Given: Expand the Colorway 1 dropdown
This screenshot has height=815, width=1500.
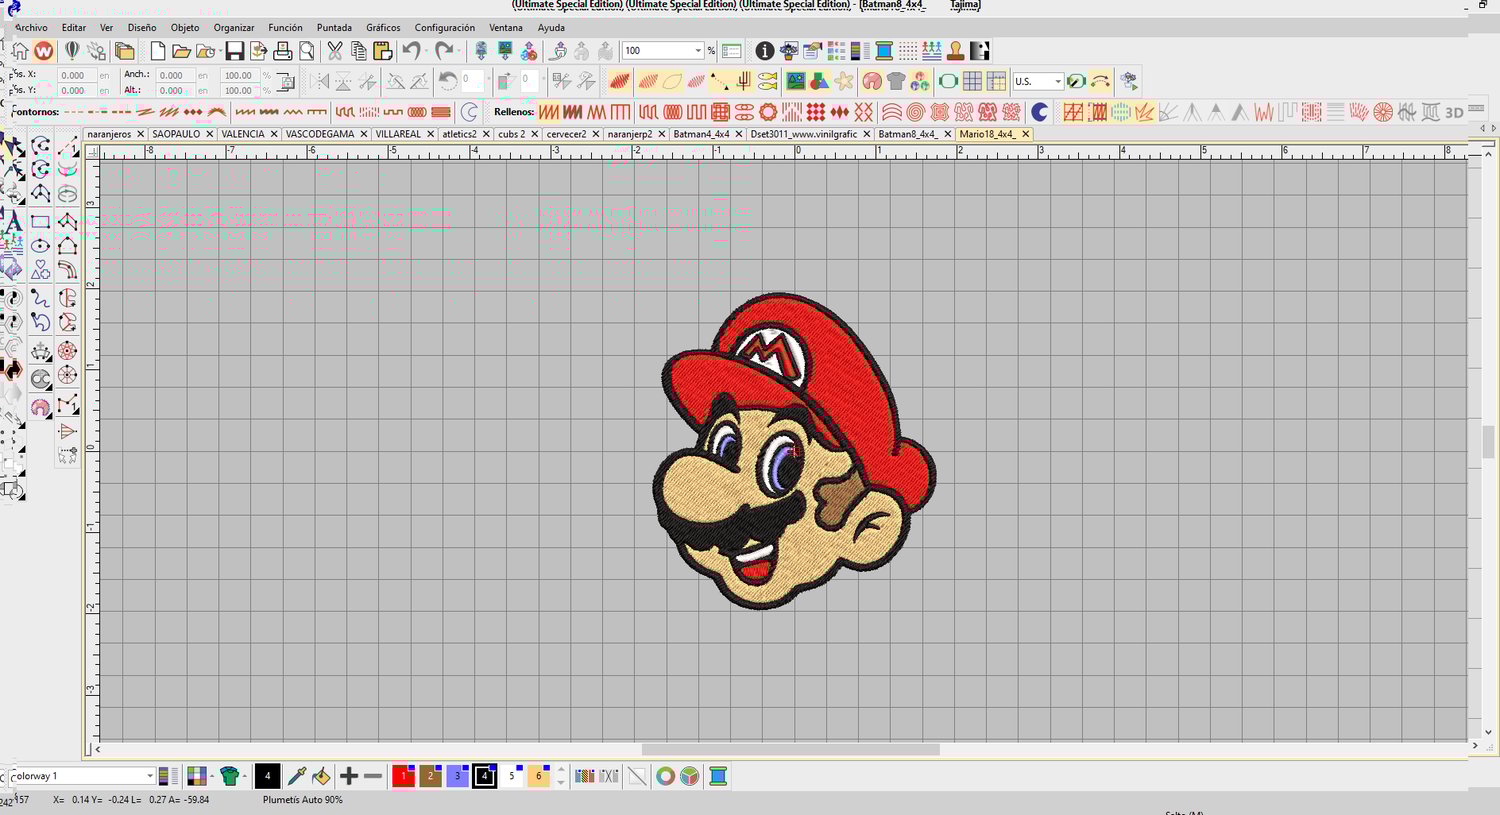Looking at the screenshot, I should click(150, 776).
